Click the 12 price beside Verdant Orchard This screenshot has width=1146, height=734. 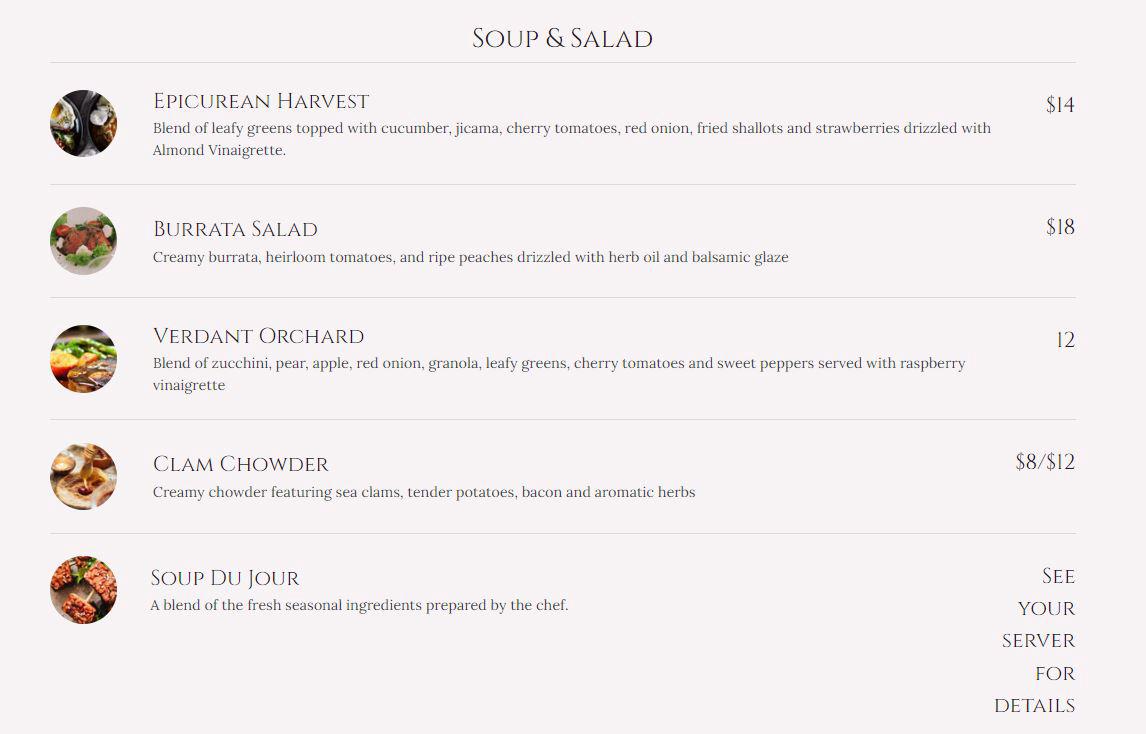point(1064,340)
